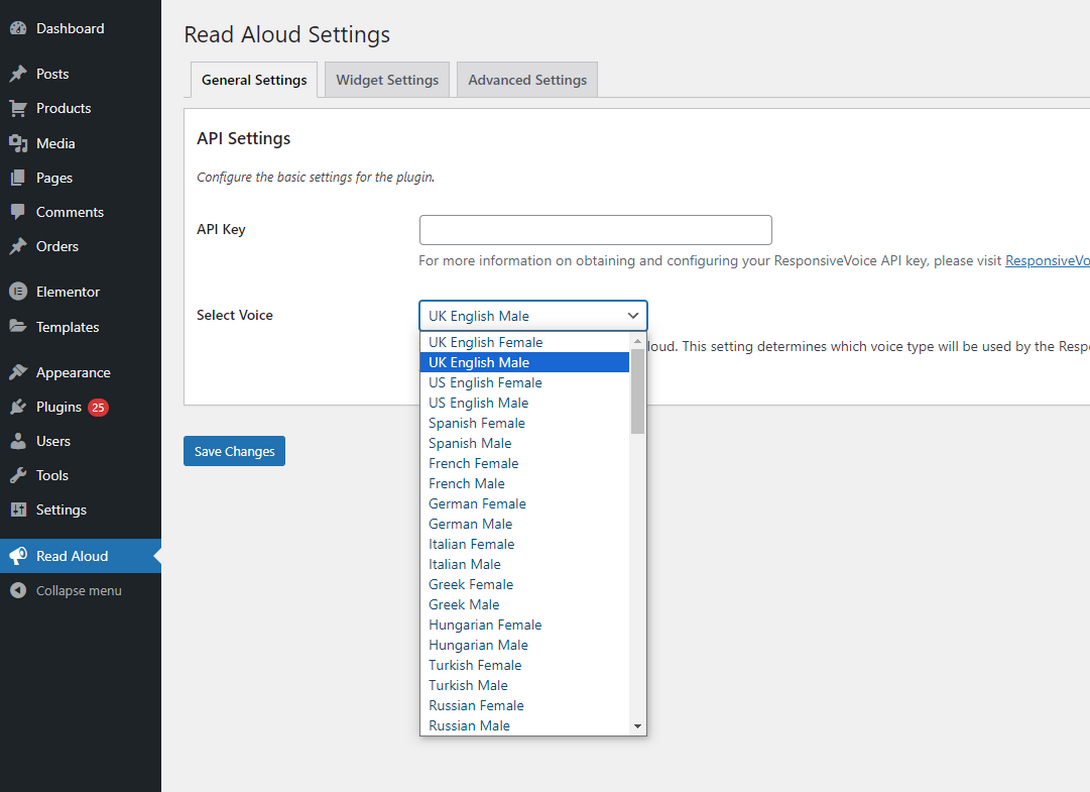
Task: Open the Select Voice dropdown
Action: pyautogui.click(x=532, y=315)
